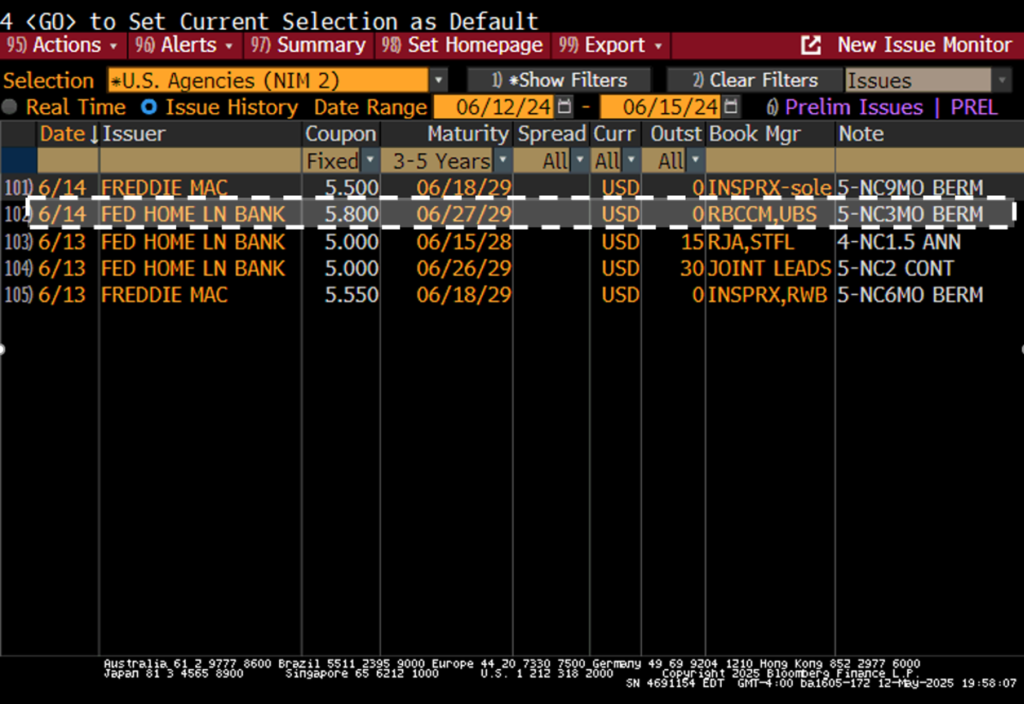The image size is (1024, 704).
Task: Open the Actions menu
Action: [62, 45]
